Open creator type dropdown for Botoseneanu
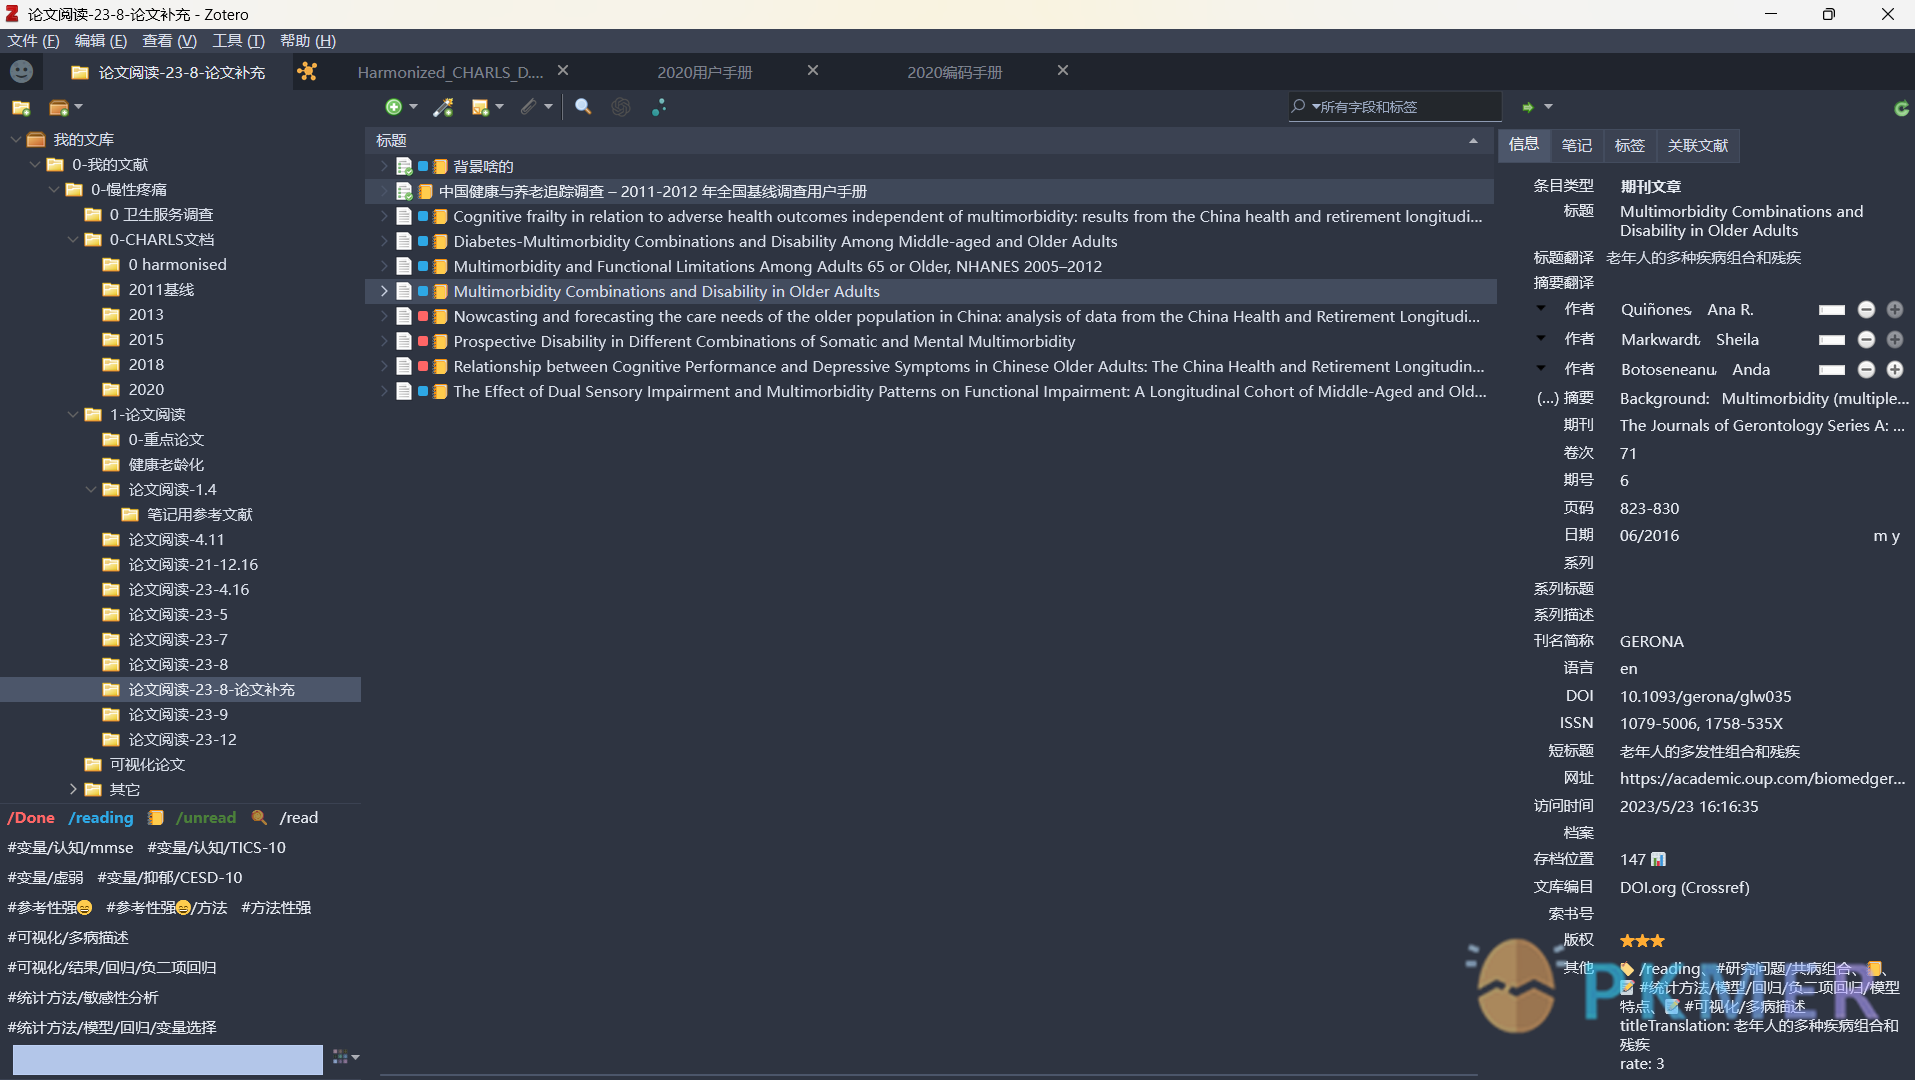Screen dimensions: 1915x1080 tap(1541, 368)
